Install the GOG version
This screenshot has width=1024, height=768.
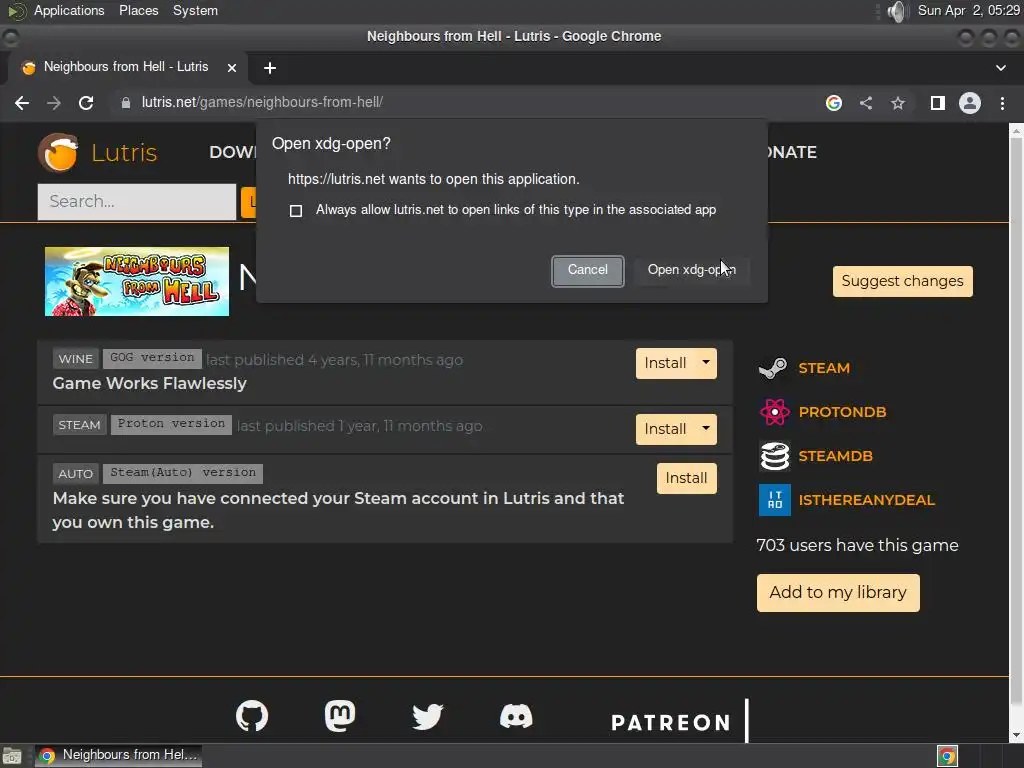pyautogui.click(x=665, y=364)
